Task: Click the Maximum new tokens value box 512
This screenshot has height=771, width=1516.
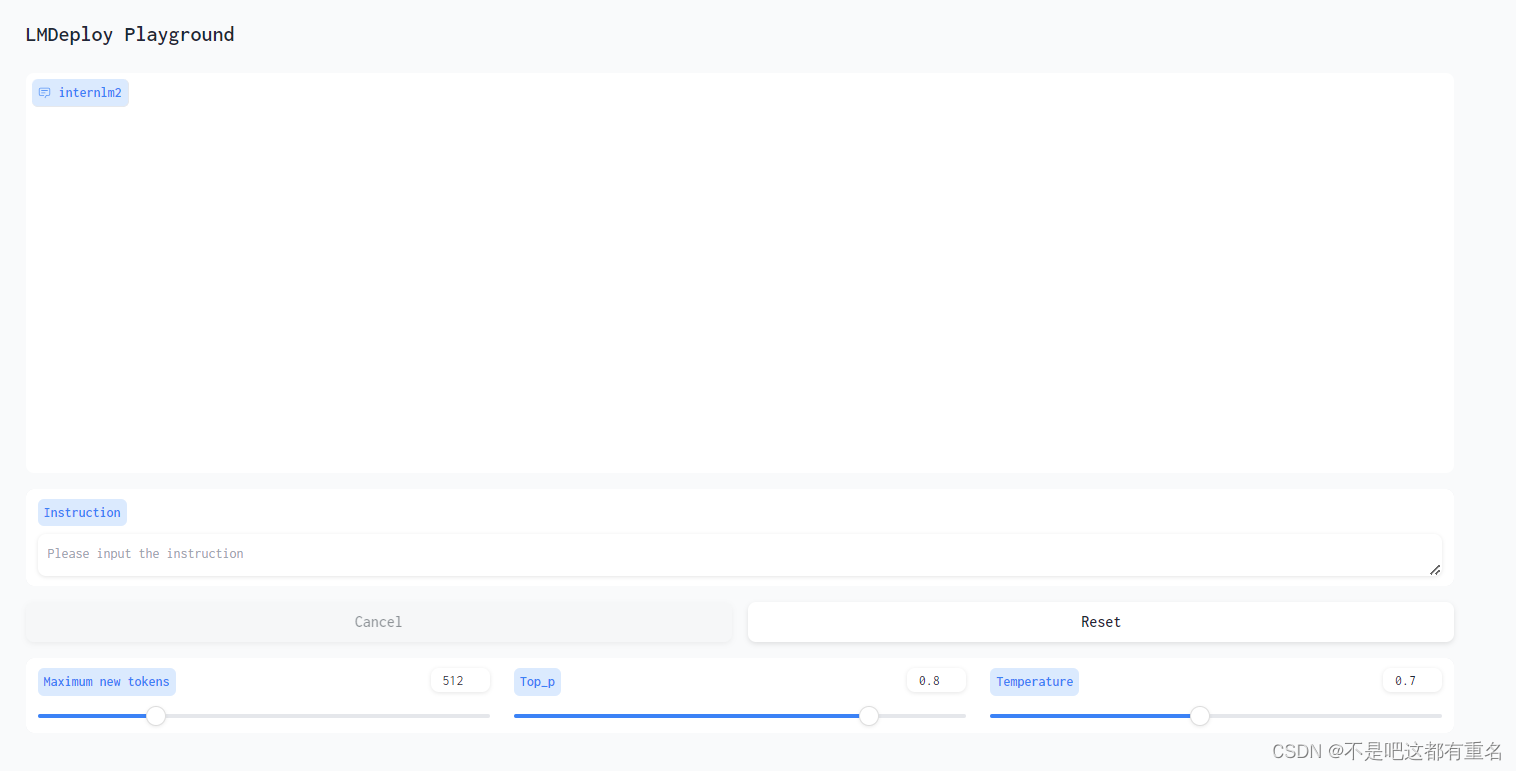Action: (460, 681)
